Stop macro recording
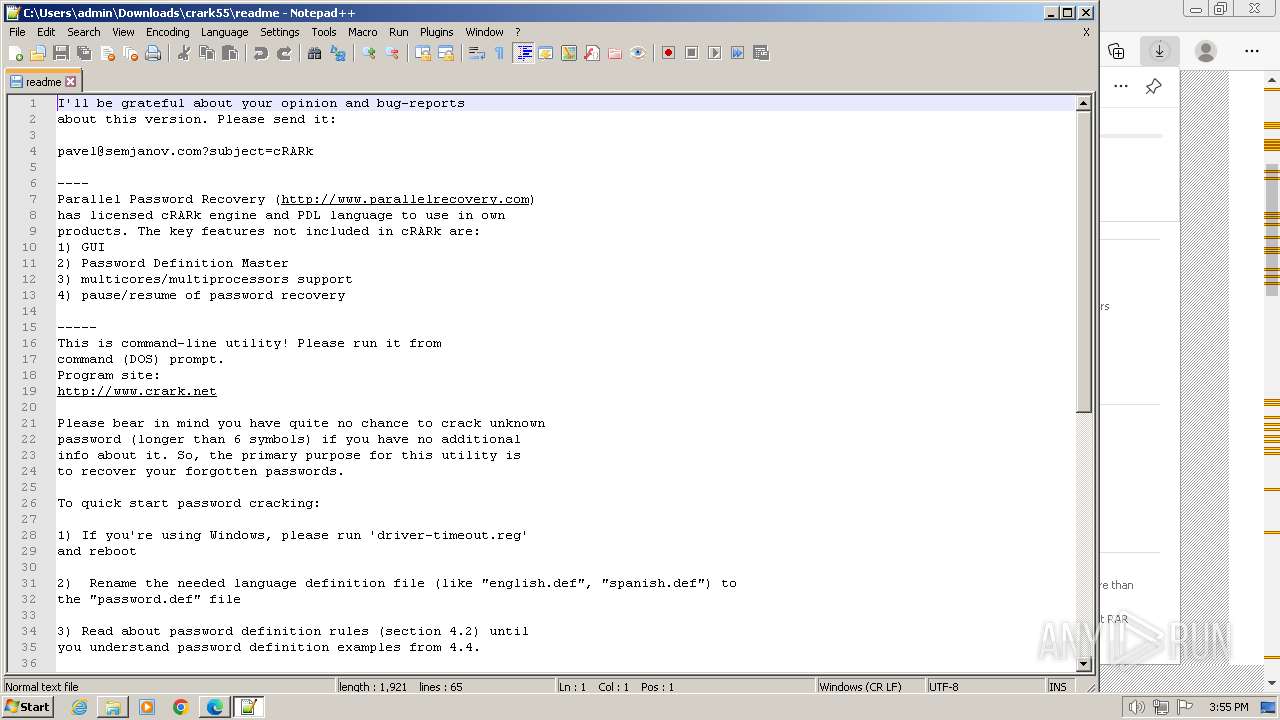This screenshot has width=1280, height=720. (691, 53)
